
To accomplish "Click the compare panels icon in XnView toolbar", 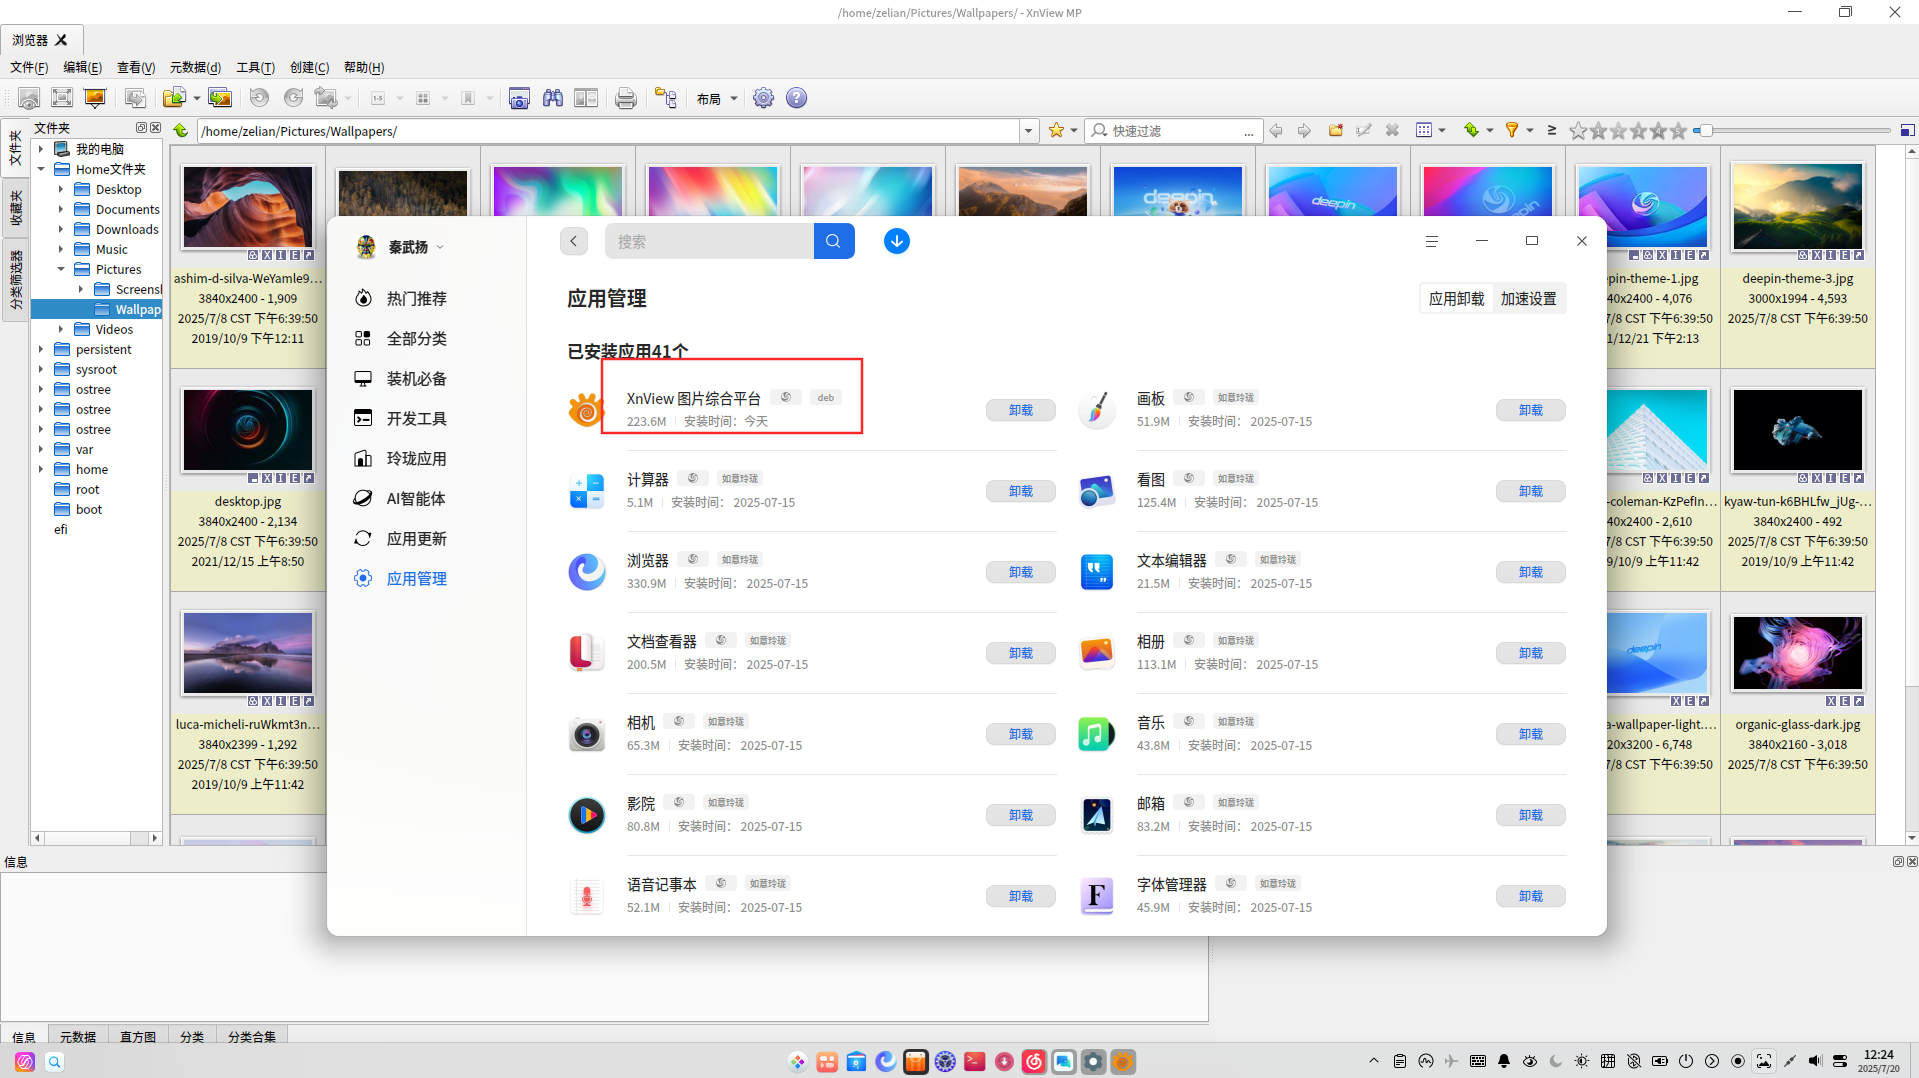I will (586, 98).
